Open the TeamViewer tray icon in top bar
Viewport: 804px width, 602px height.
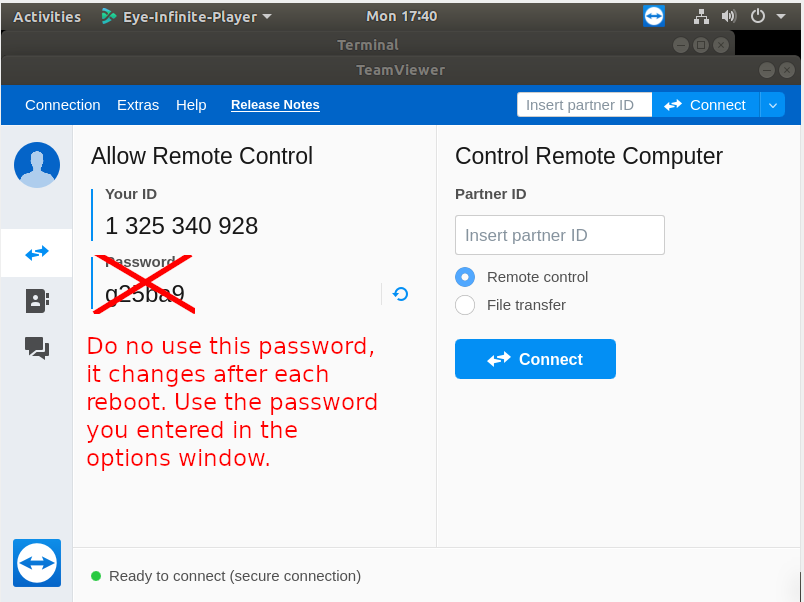click(x=654, y=16)
